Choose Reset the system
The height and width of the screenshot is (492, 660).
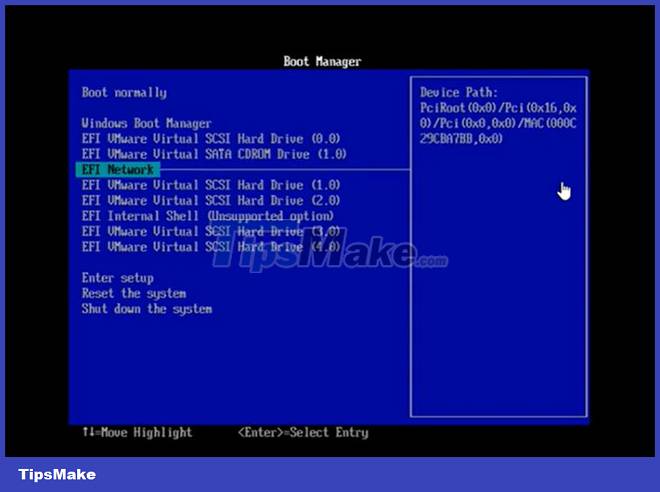point(134,293)
